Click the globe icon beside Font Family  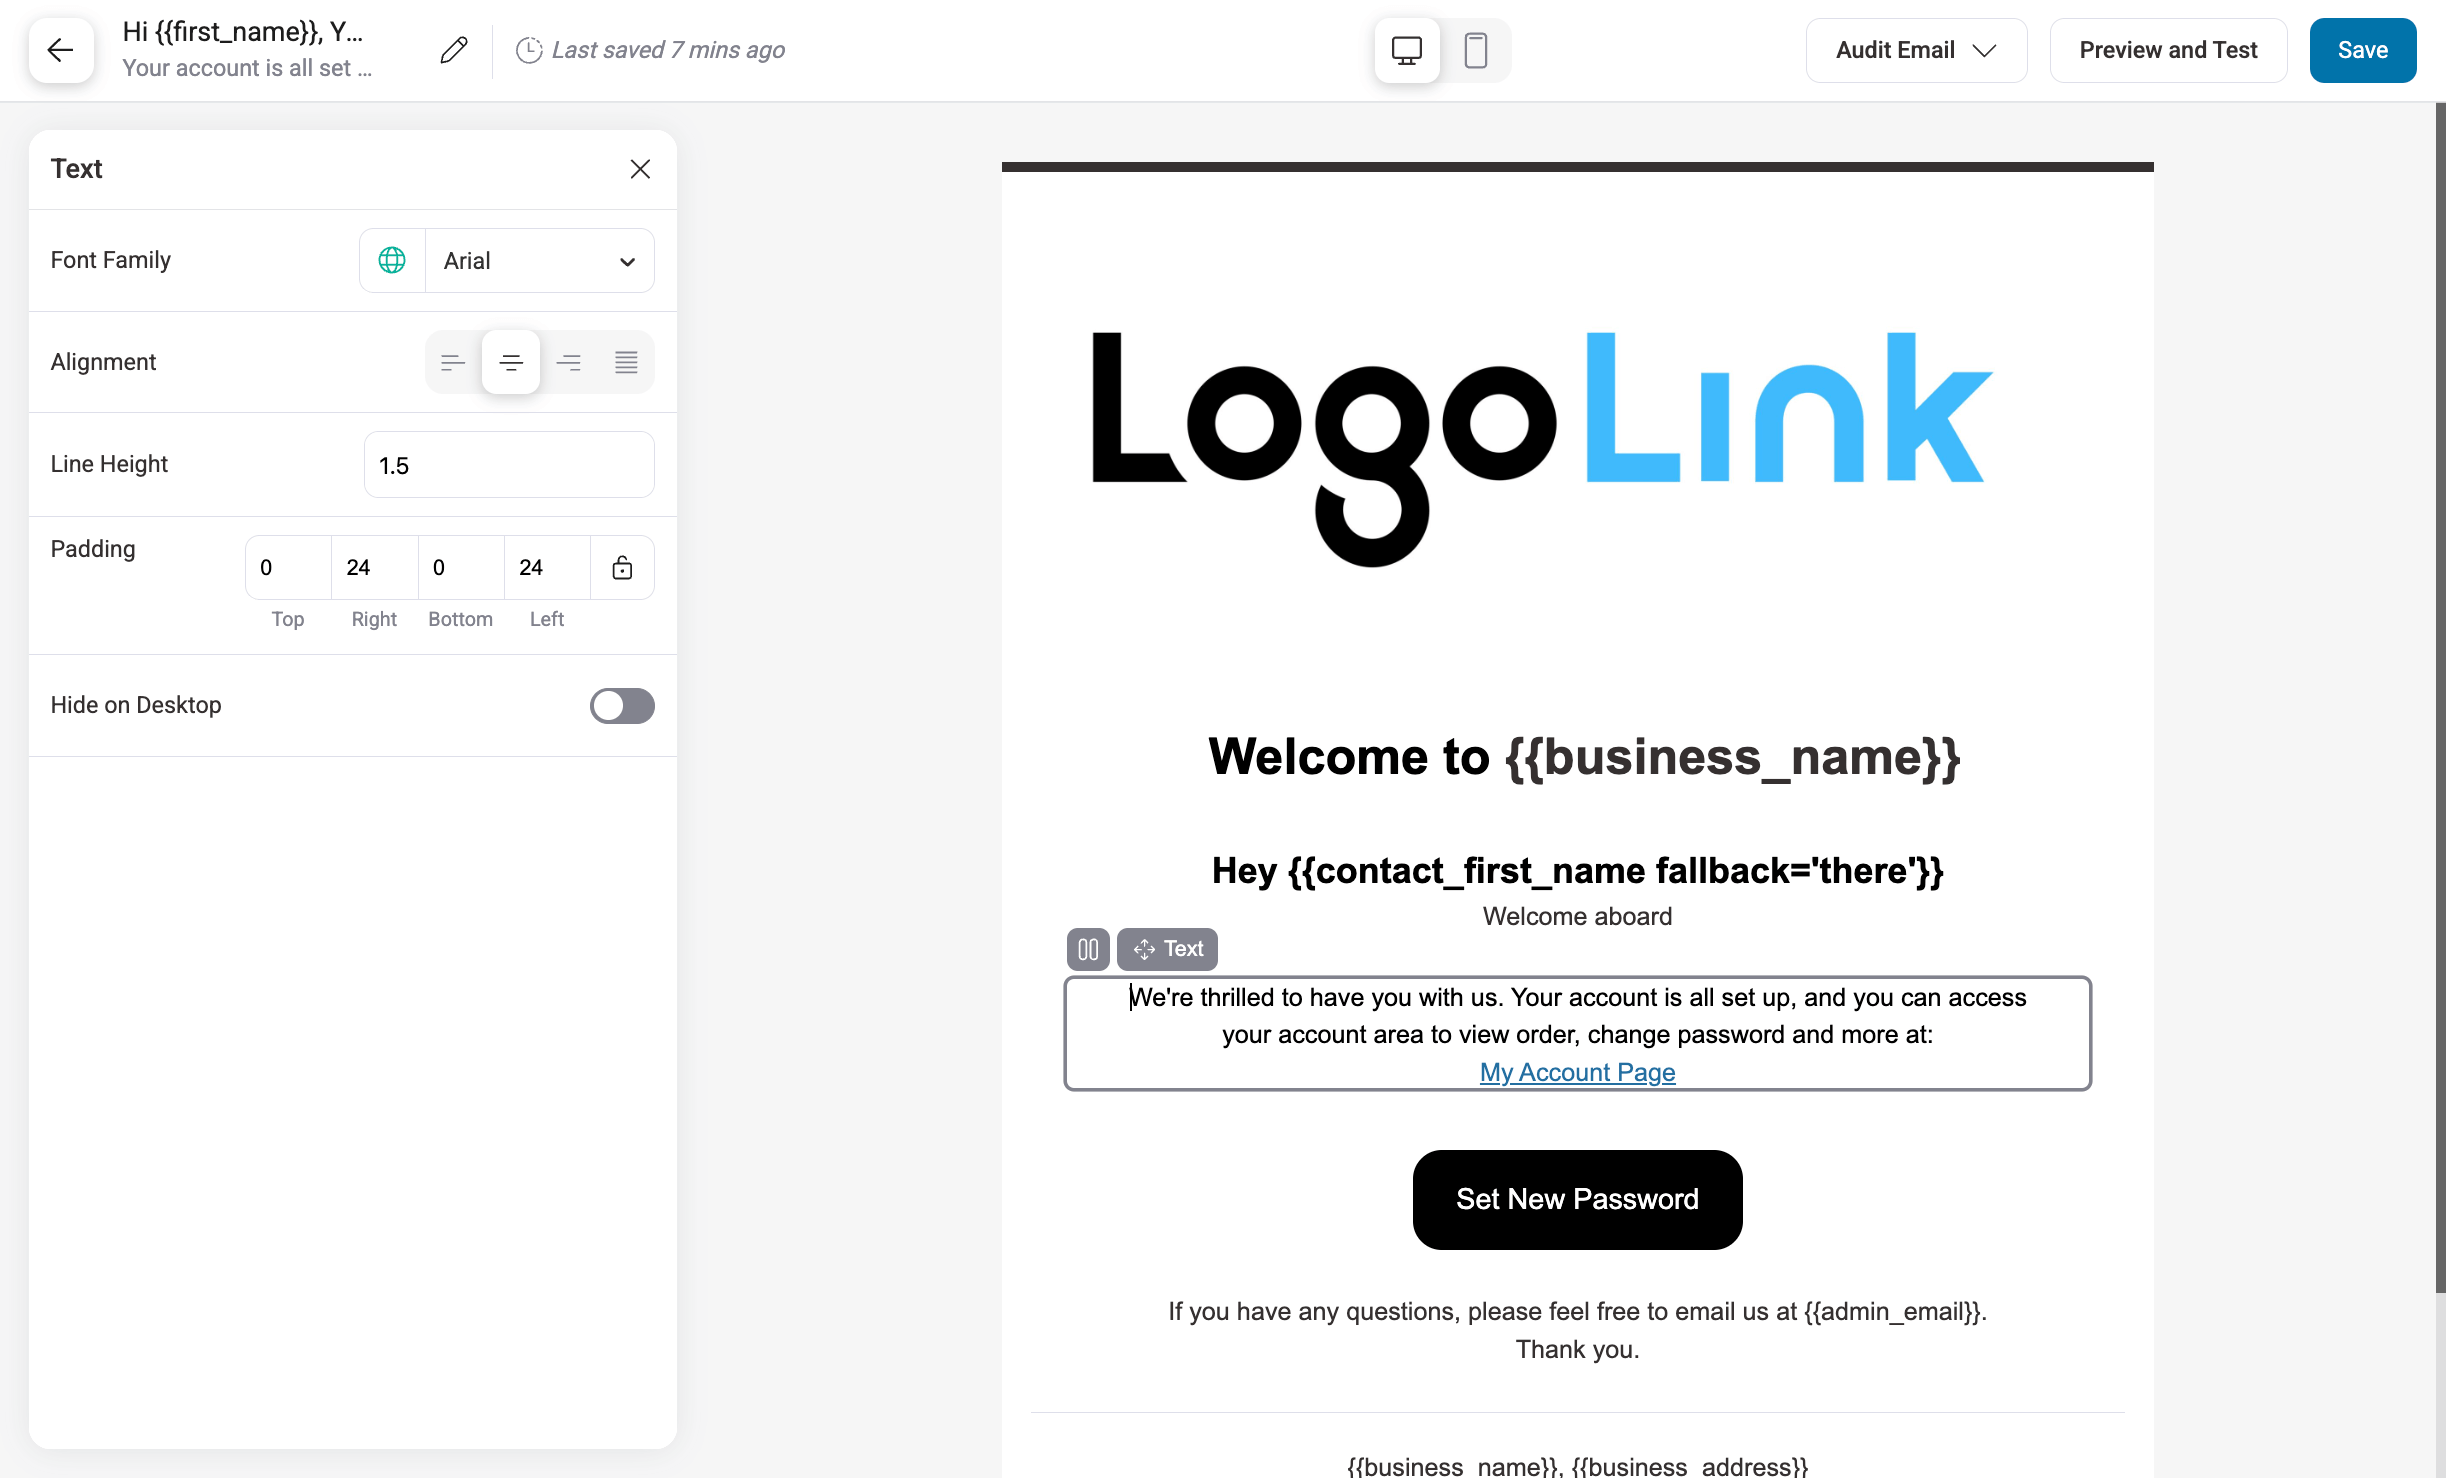pyautogui.click(x=391, y=260)
